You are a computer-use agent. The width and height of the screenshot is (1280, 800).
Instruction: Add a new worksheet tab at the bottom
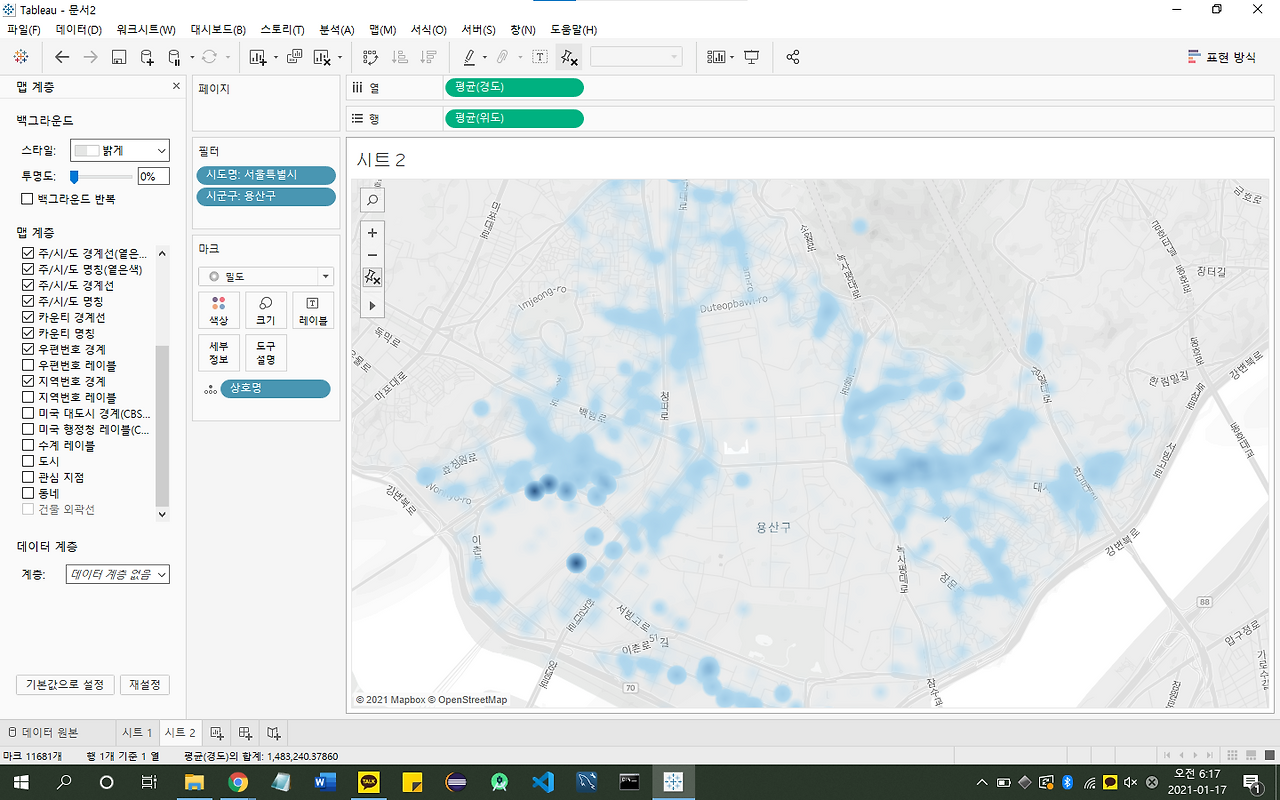point(217,733)
